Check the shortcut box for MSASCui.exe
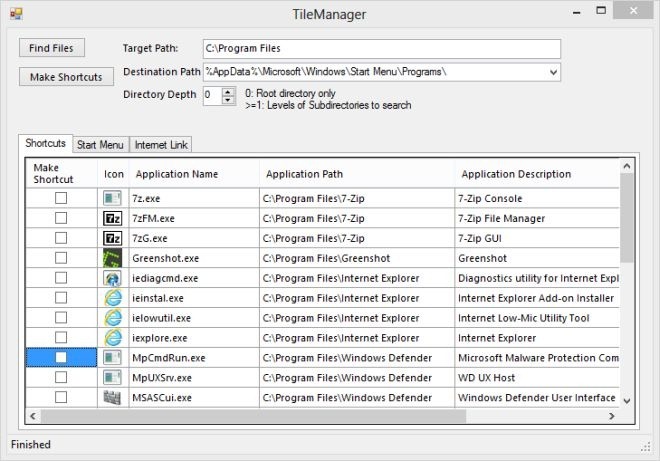 pos(61,397)
